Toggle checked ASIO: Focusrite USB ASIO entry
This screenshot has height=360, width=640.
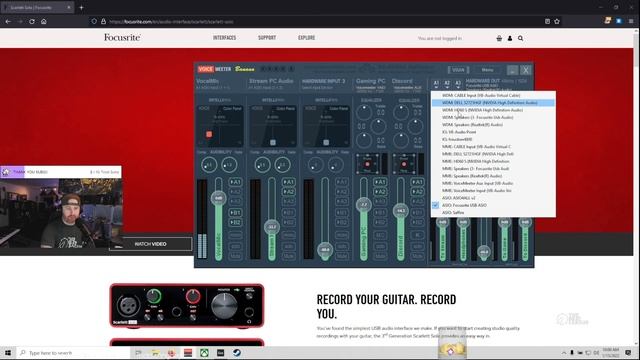click(x=493, y=205)
